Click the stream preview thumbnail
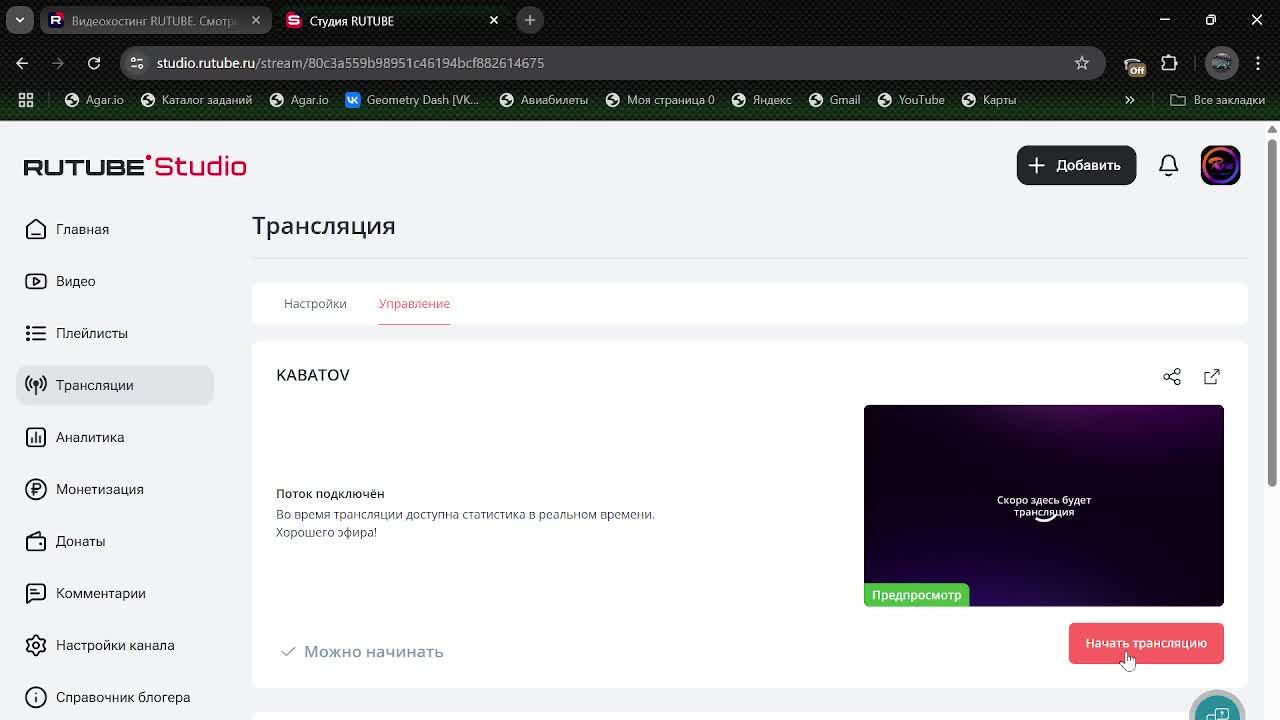This screenshot has height=720, width=1280. coord(1044,505)
